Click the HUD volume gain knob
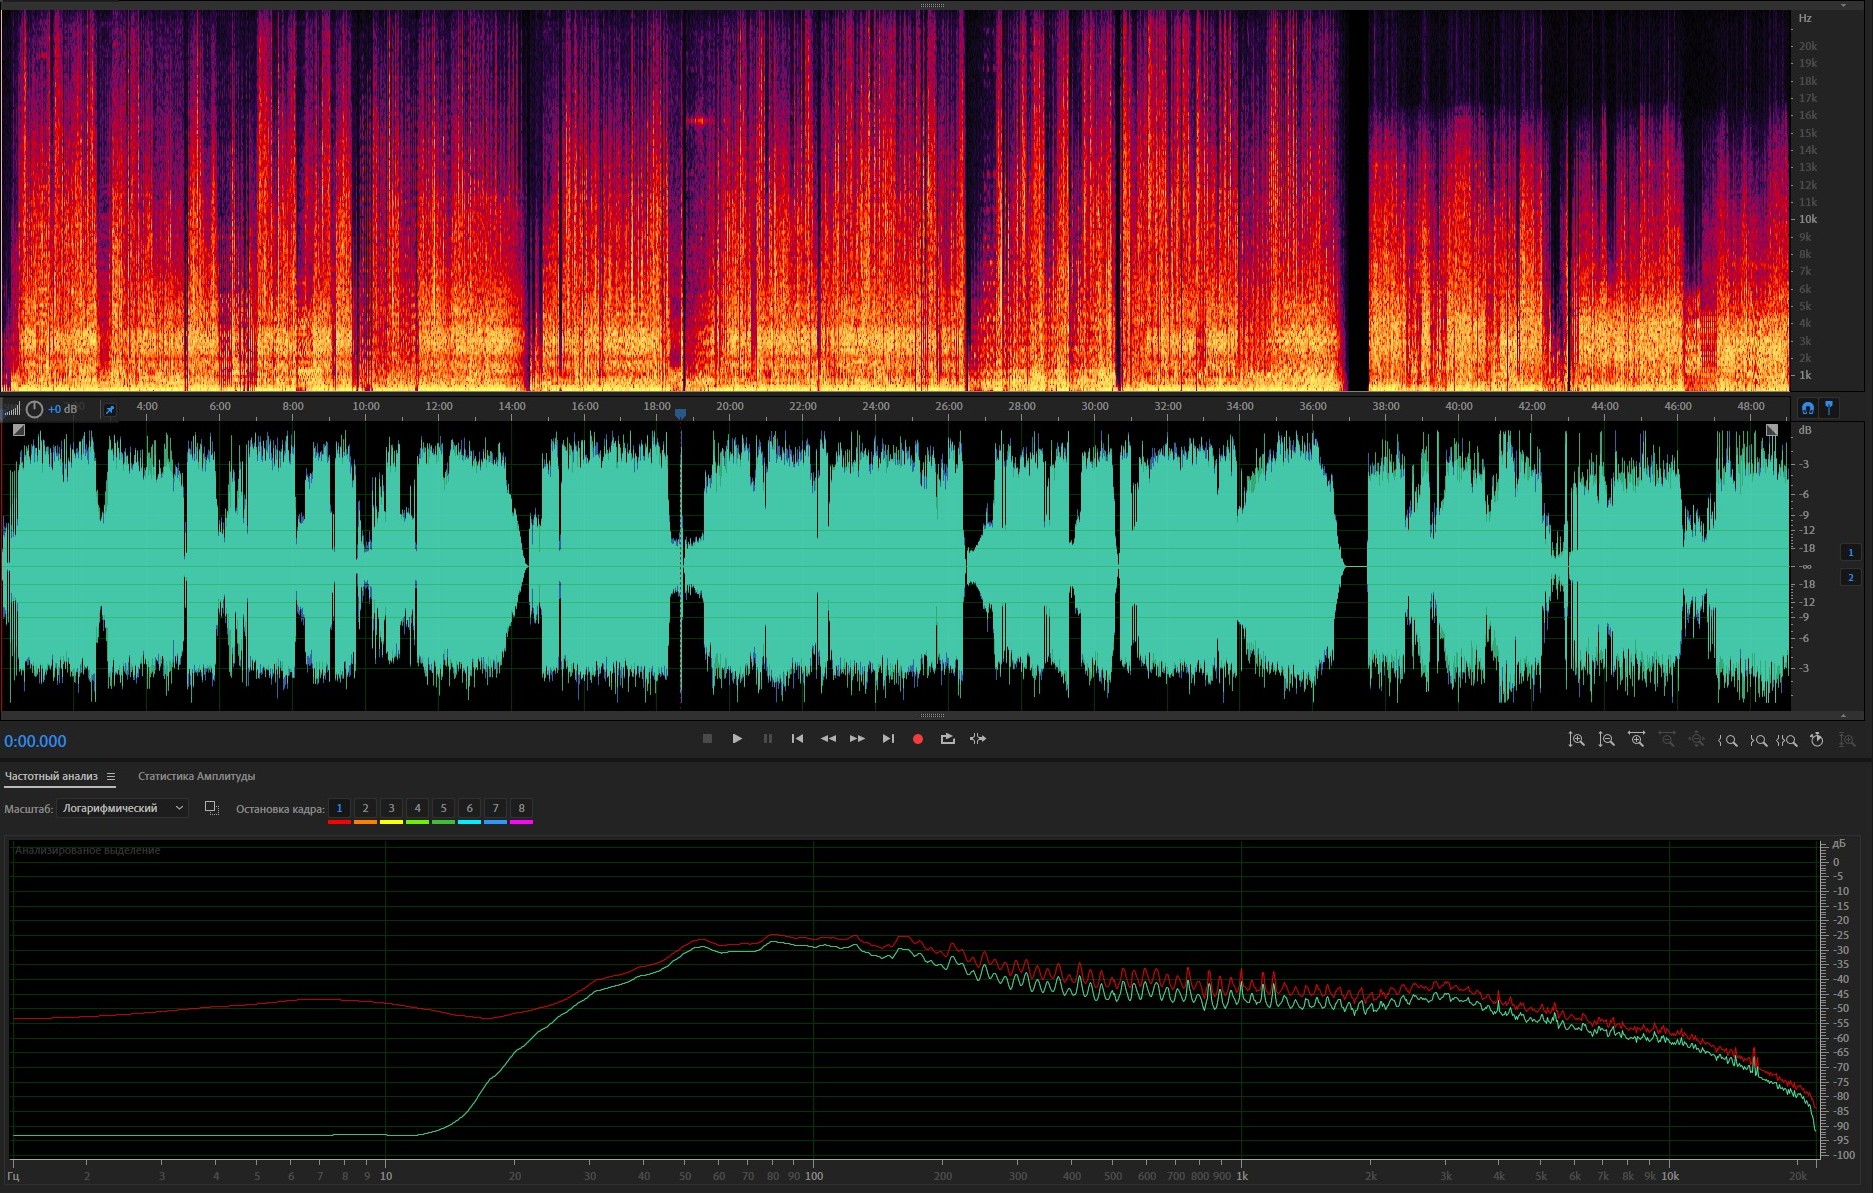1873x1193 pixels. click(35, 409)
